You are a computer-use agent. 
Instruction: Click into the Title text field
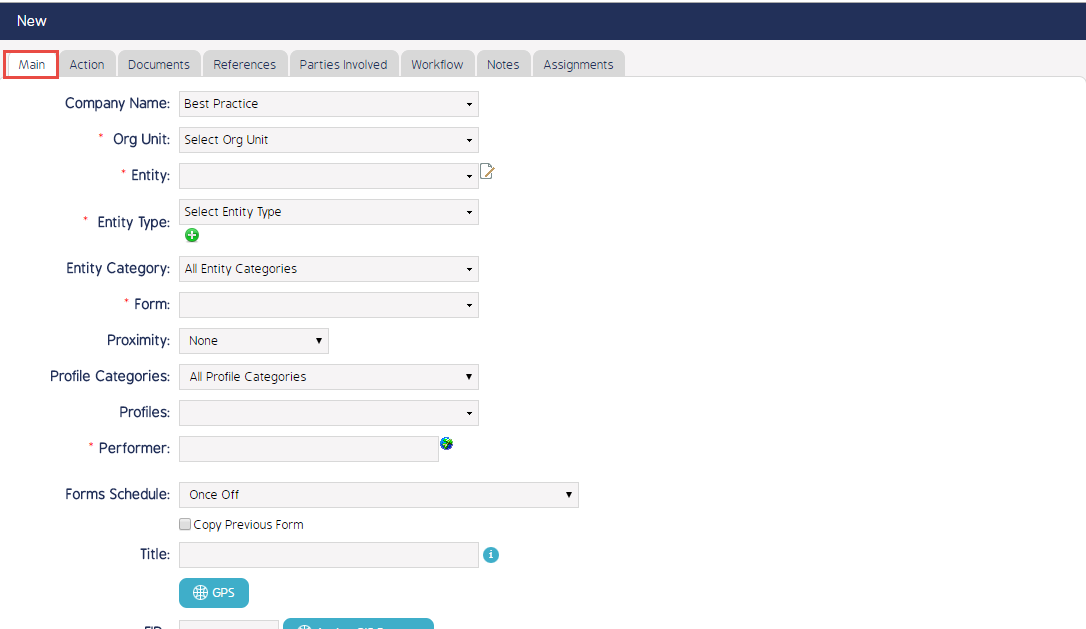pos(328,555)
